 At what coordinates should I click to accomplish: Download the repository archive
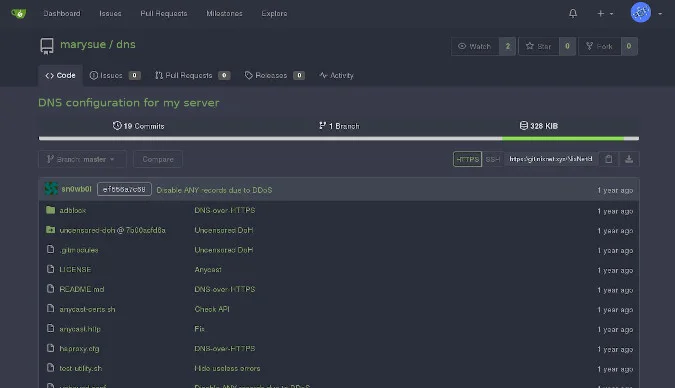(x=629, y=159)
